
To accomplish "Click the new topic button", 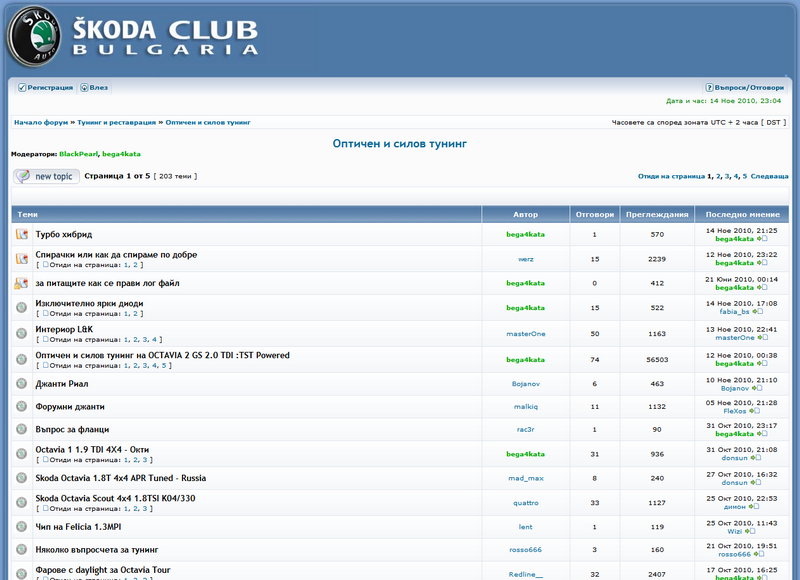I will coord(46,176).
